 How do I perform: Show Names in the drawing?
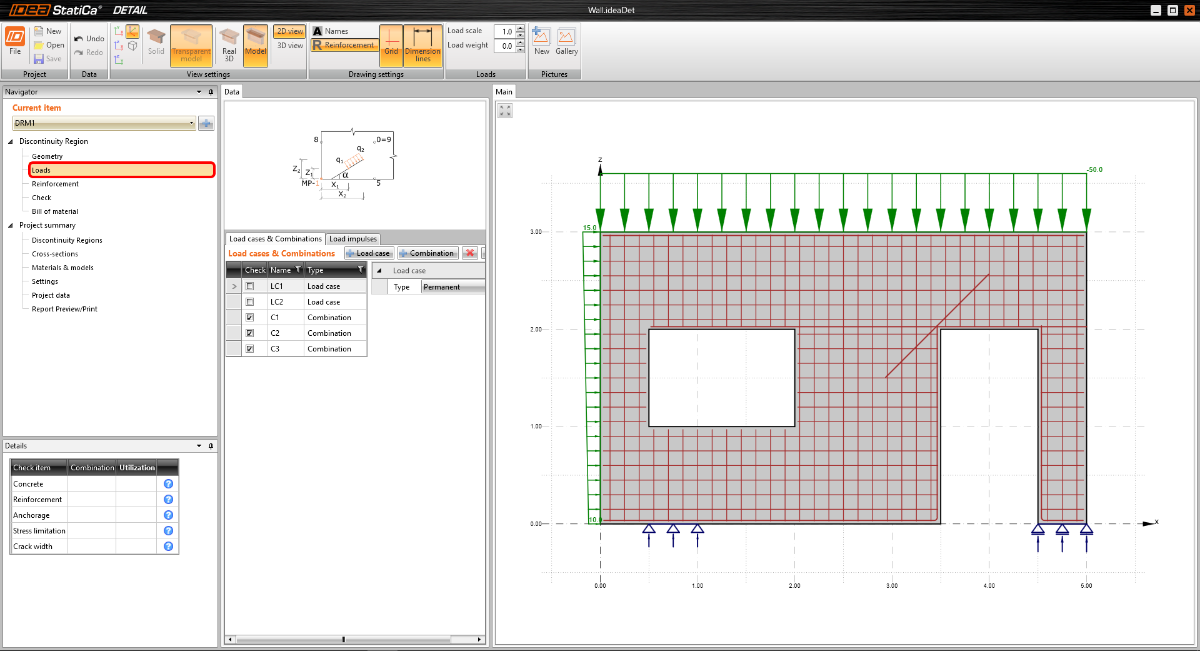(x=334, y=31)
